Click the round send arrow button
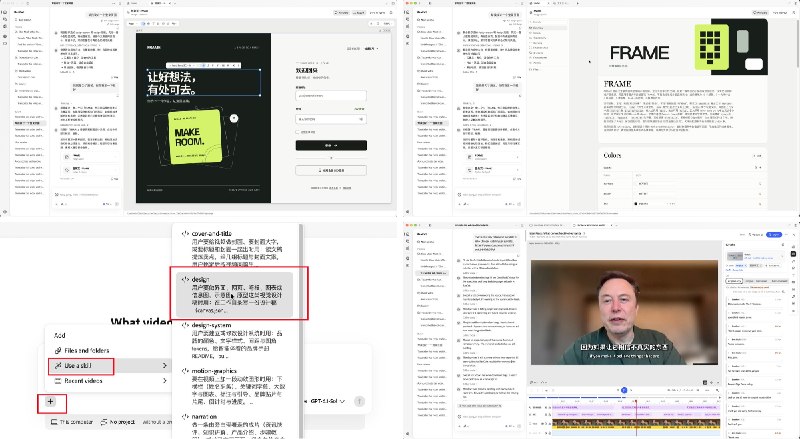800x439 pixels. (x=359, y=401)
